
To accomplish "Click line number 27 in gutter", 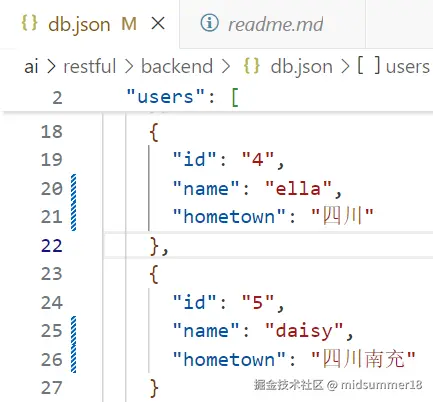I will click(x=52, y=388).
